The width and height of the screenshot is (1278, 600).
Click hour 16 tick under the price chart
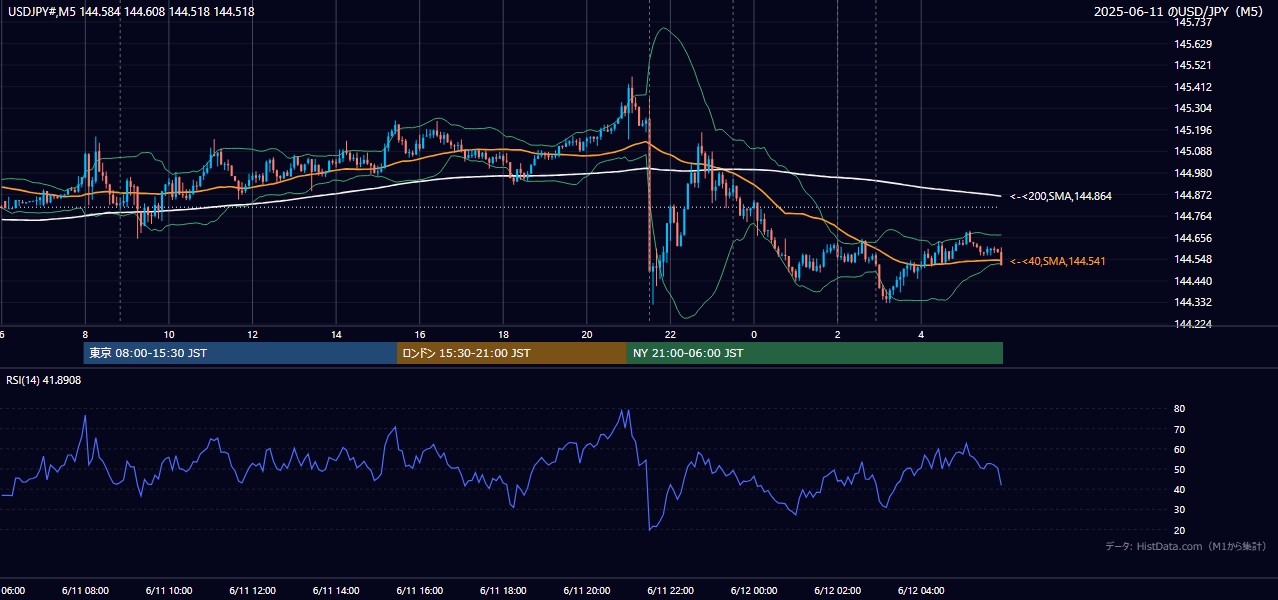[420, 335]
